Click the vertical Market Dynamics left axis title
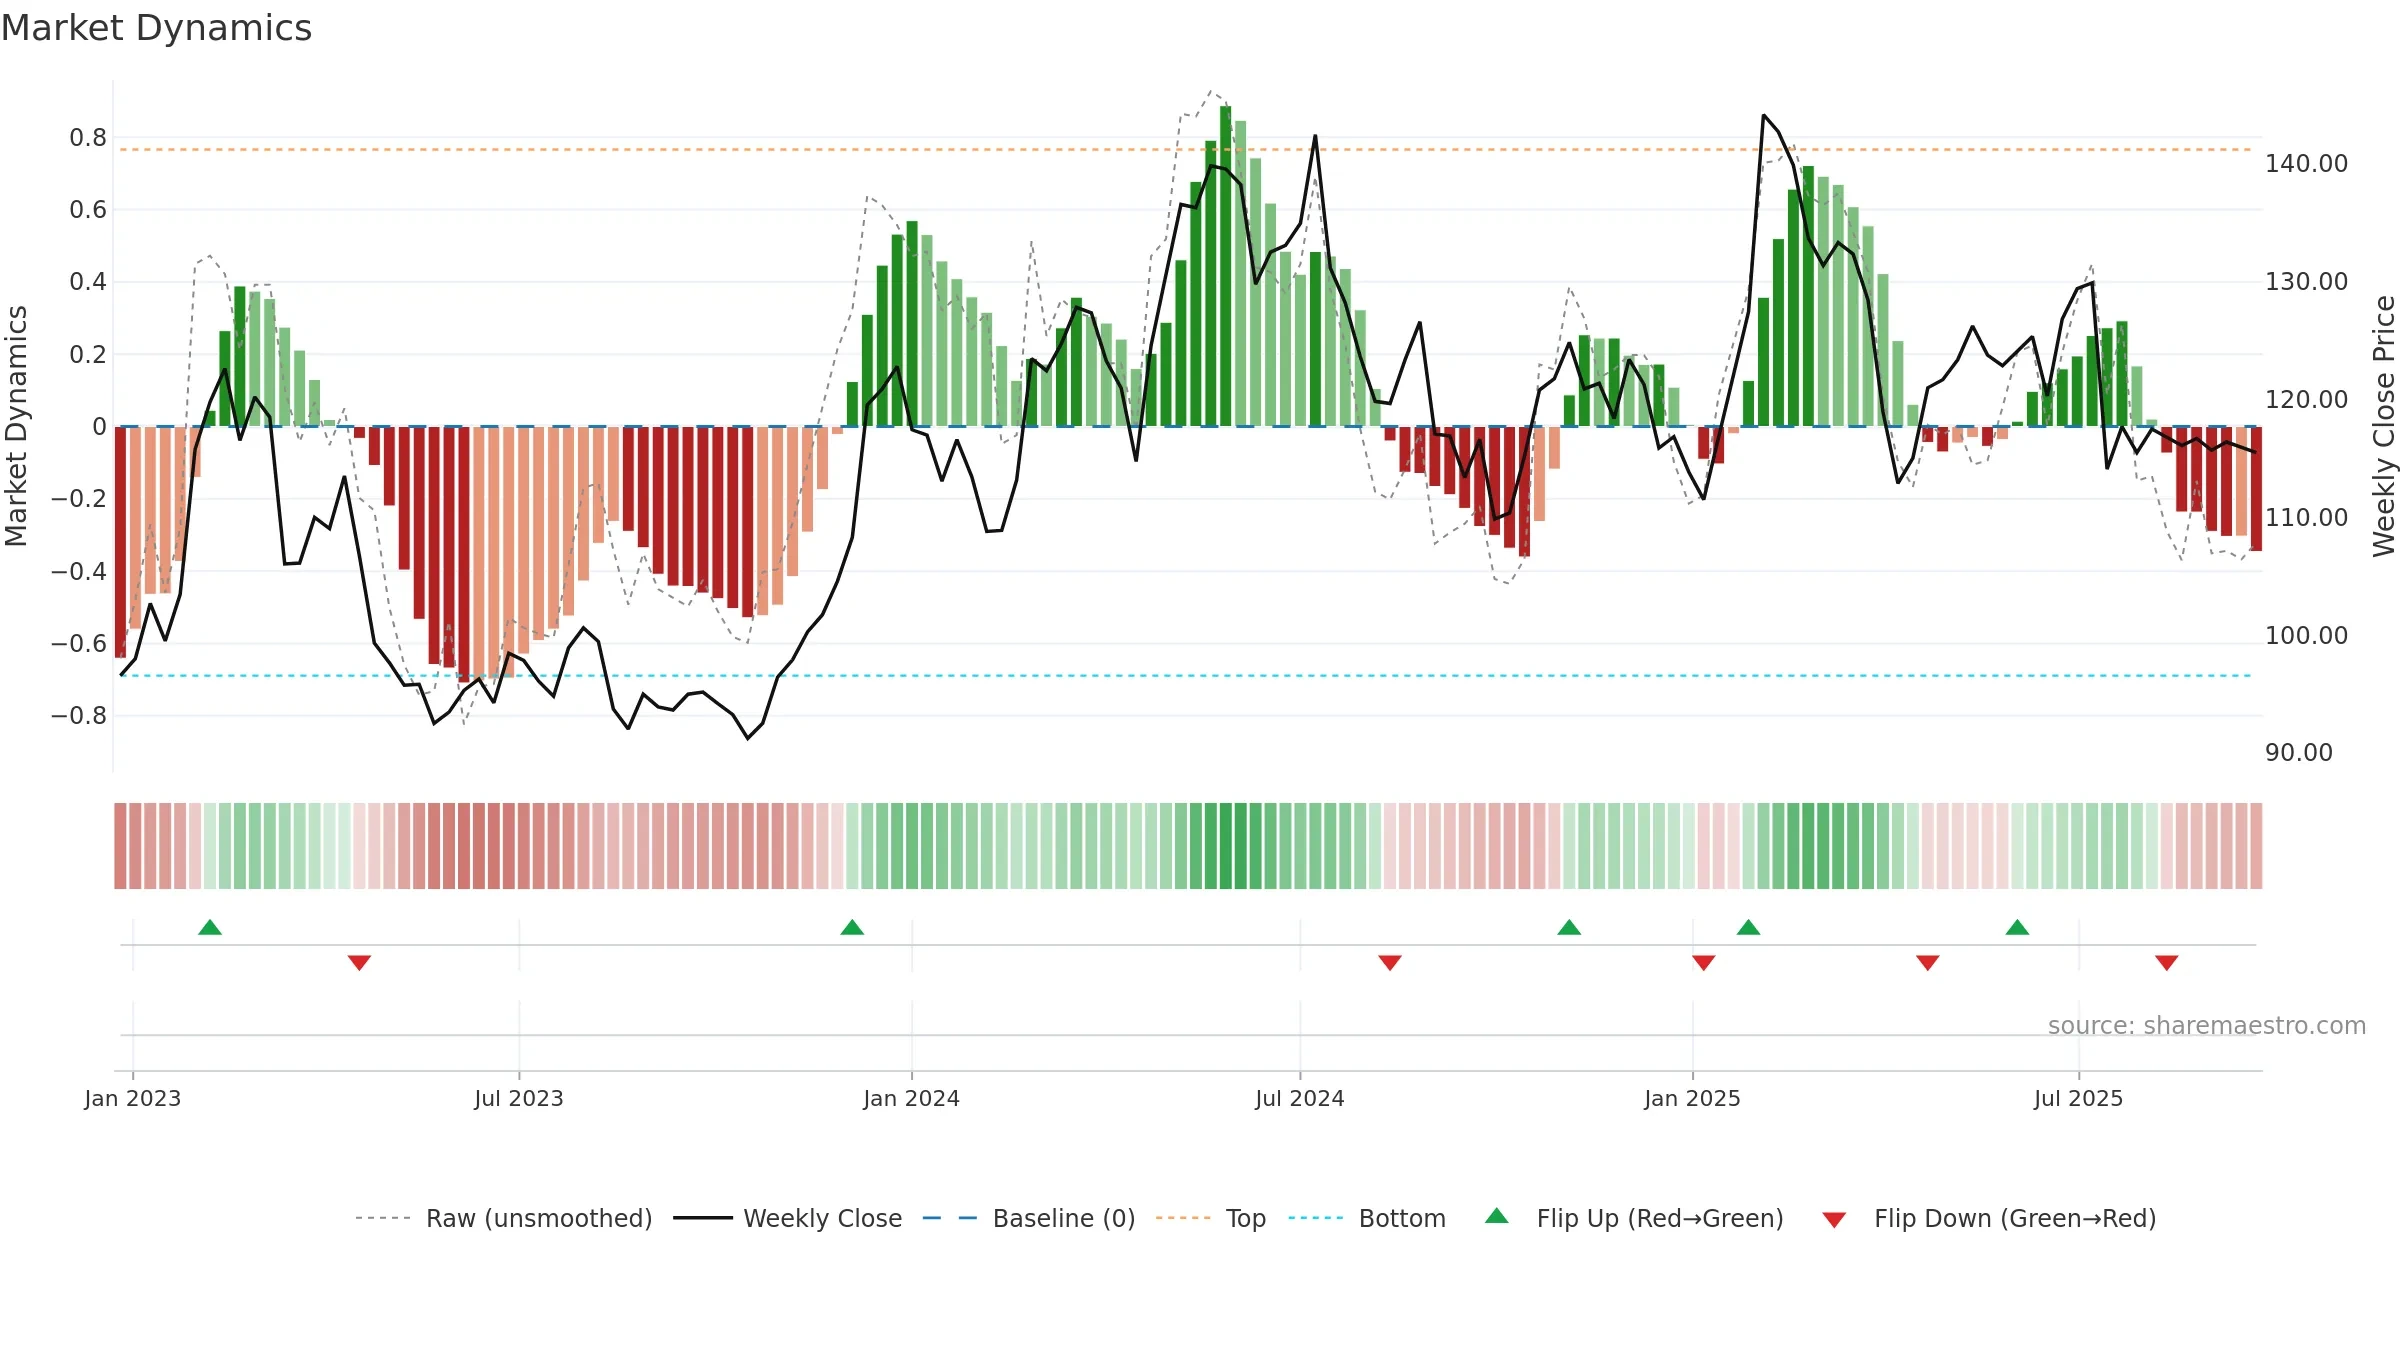Viewport: 2400px width, 1350px height. click(16, 426)
